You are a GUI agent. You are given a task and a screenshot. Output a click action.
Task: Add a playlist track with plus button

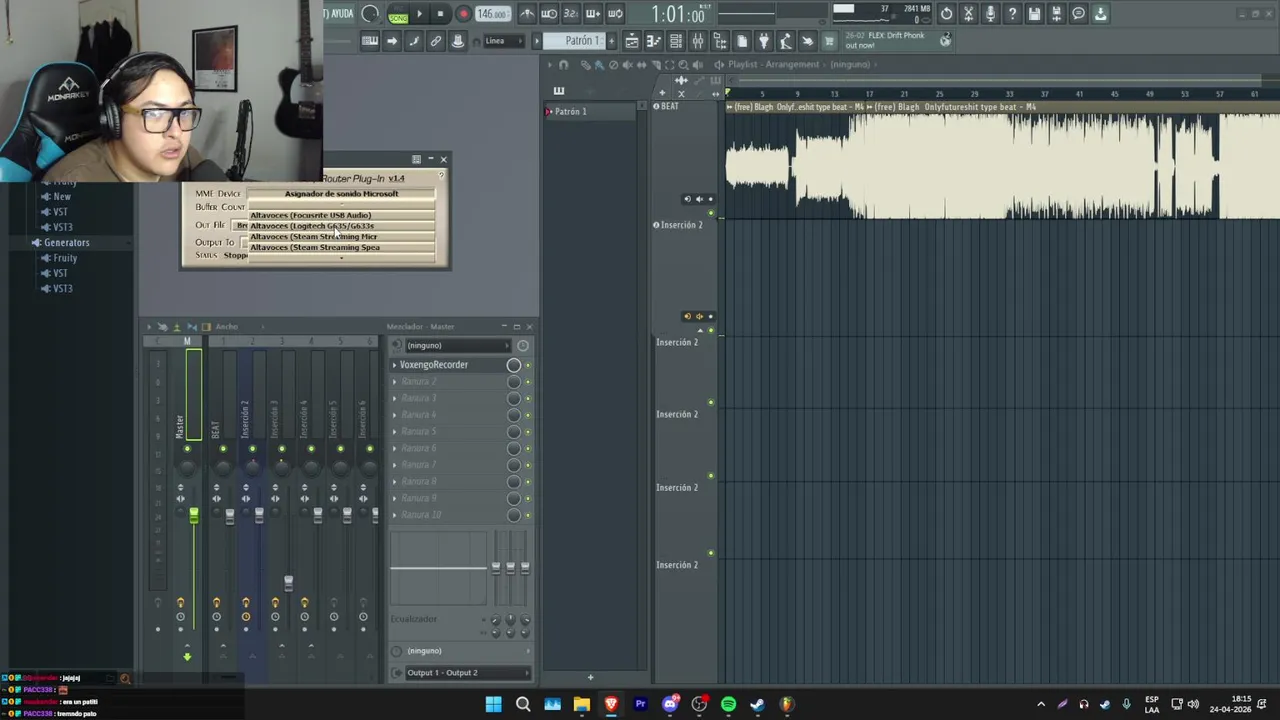pyautogui.click(x=661, y=93)
